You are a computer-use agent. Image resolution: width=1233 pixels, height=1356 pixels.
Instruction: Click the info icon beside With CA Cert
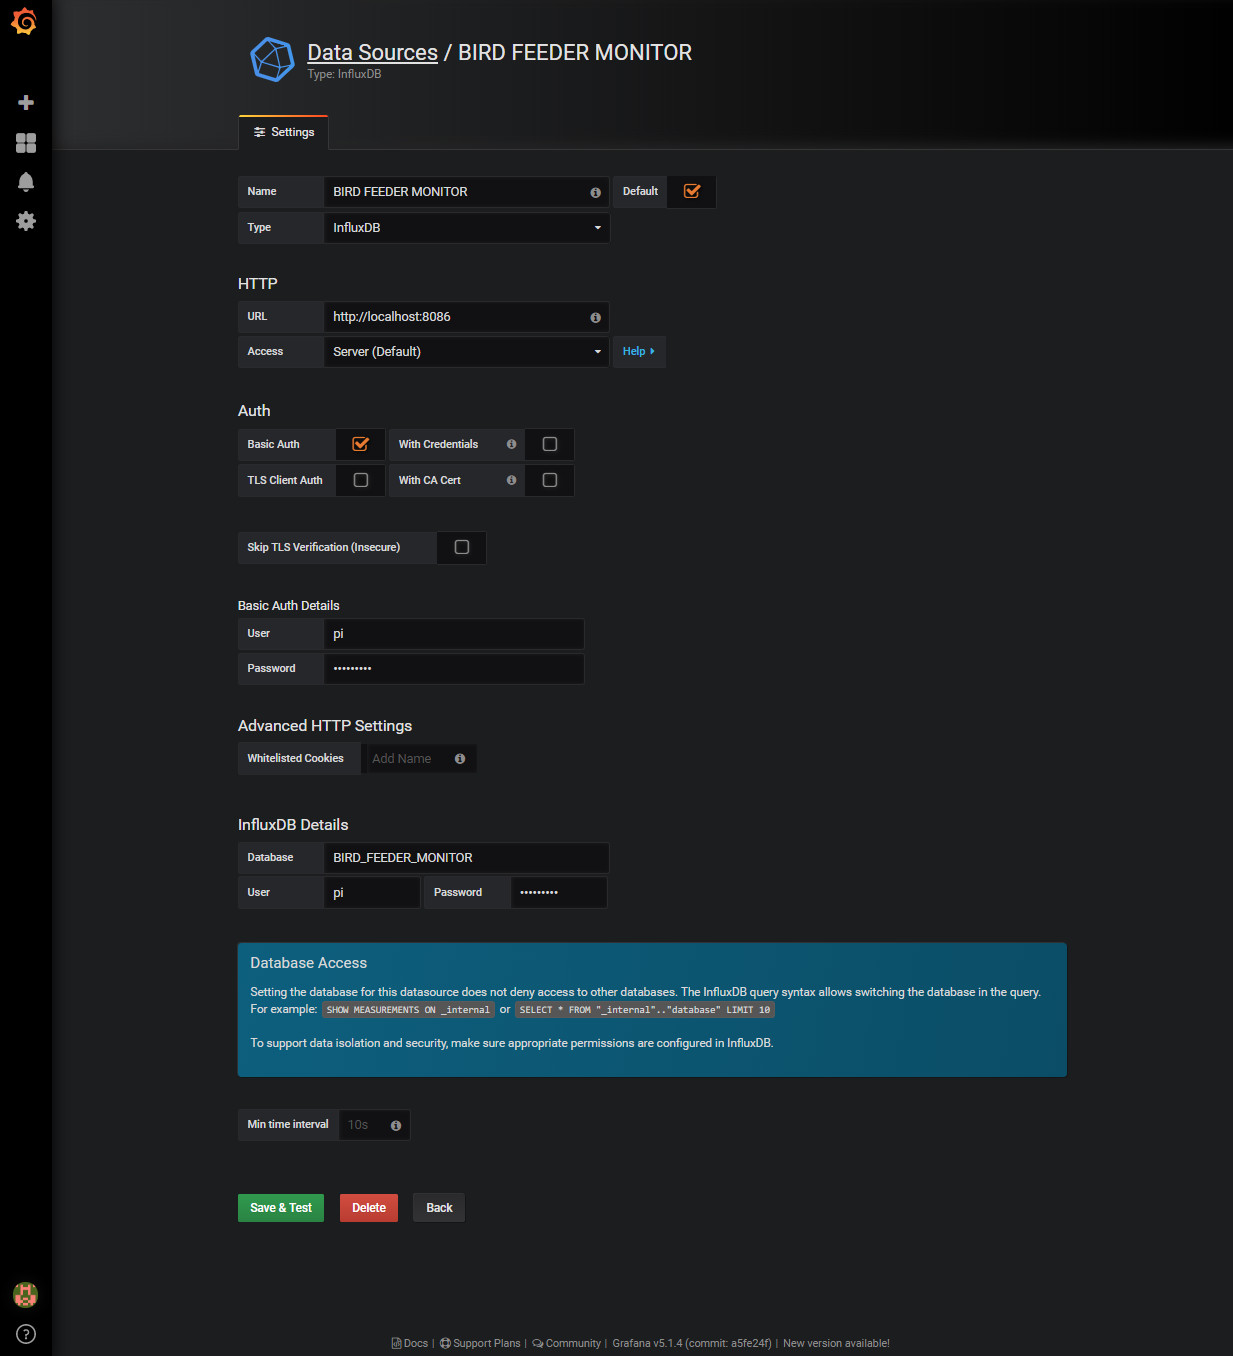(x=511, y=480)
